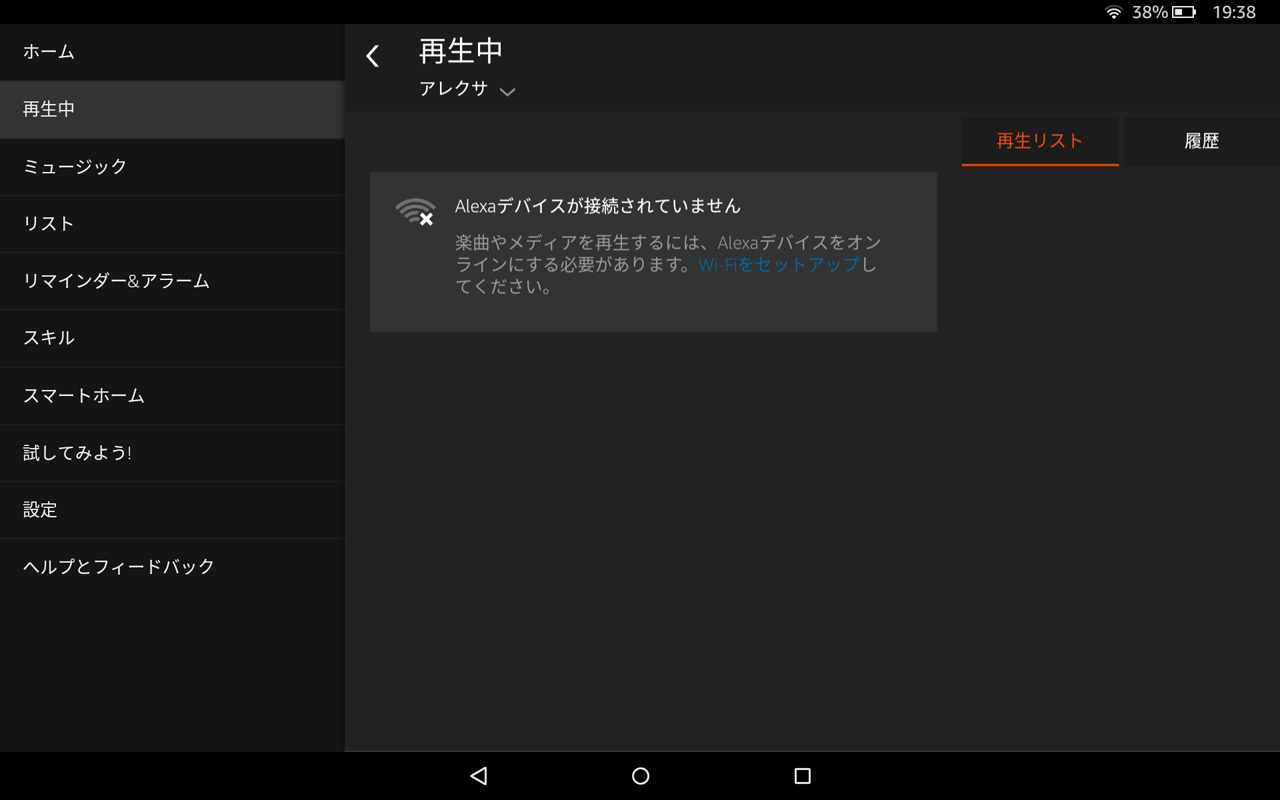
Task: Tap the 19:38 clock in the status bar
Action: 1234,12
